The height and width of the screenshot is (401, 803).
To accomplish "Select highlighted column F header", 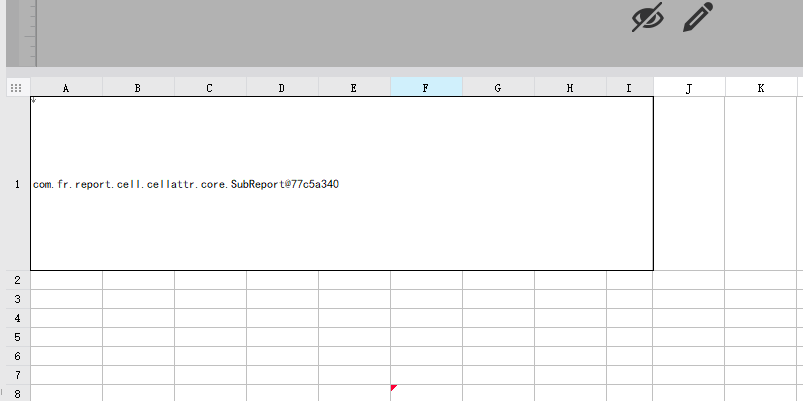I will (426, 88).
